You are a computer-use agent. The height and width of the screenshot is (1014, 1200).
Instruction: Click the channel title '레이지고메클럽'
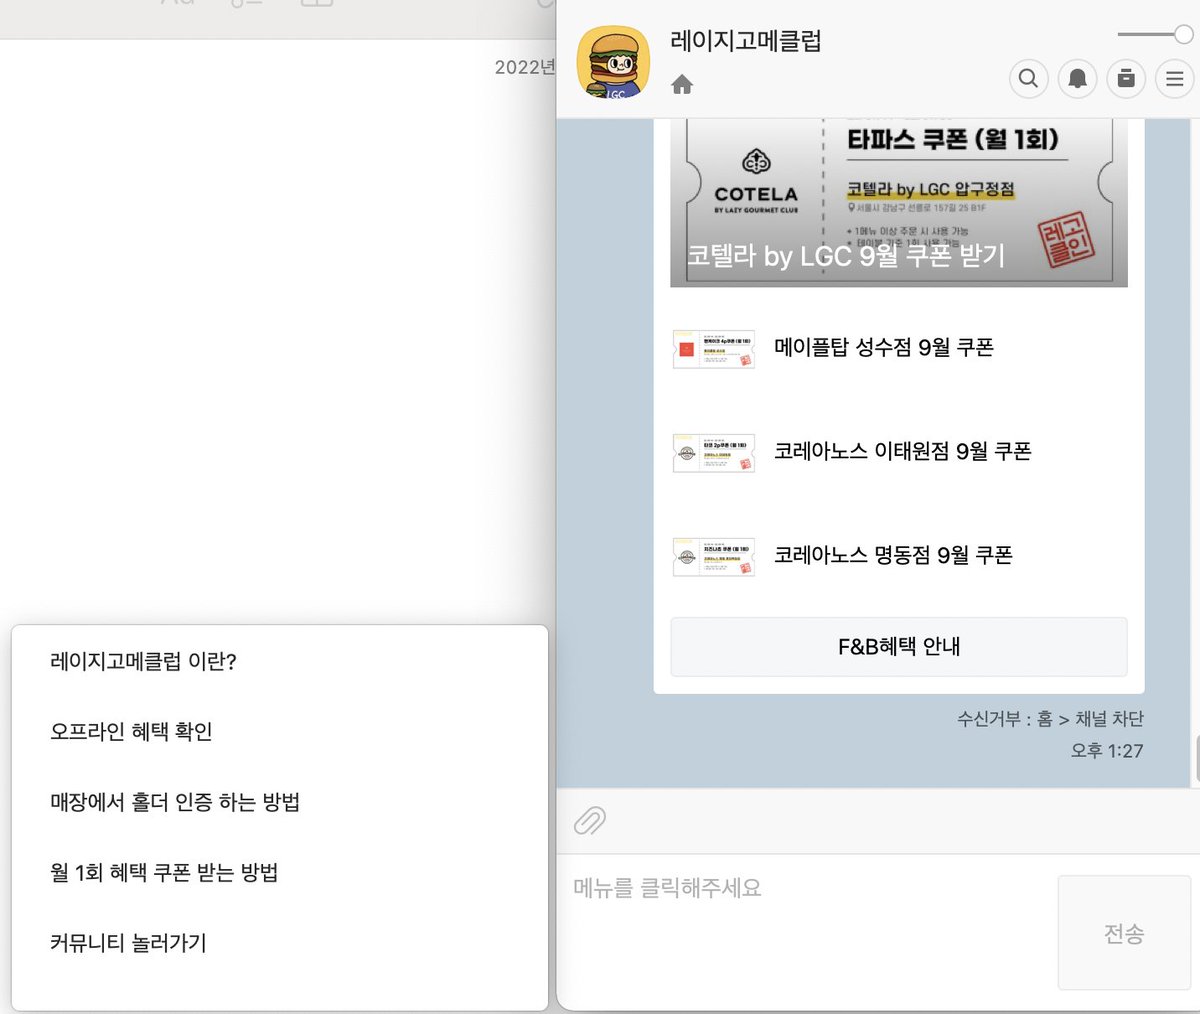click(746, 41)
